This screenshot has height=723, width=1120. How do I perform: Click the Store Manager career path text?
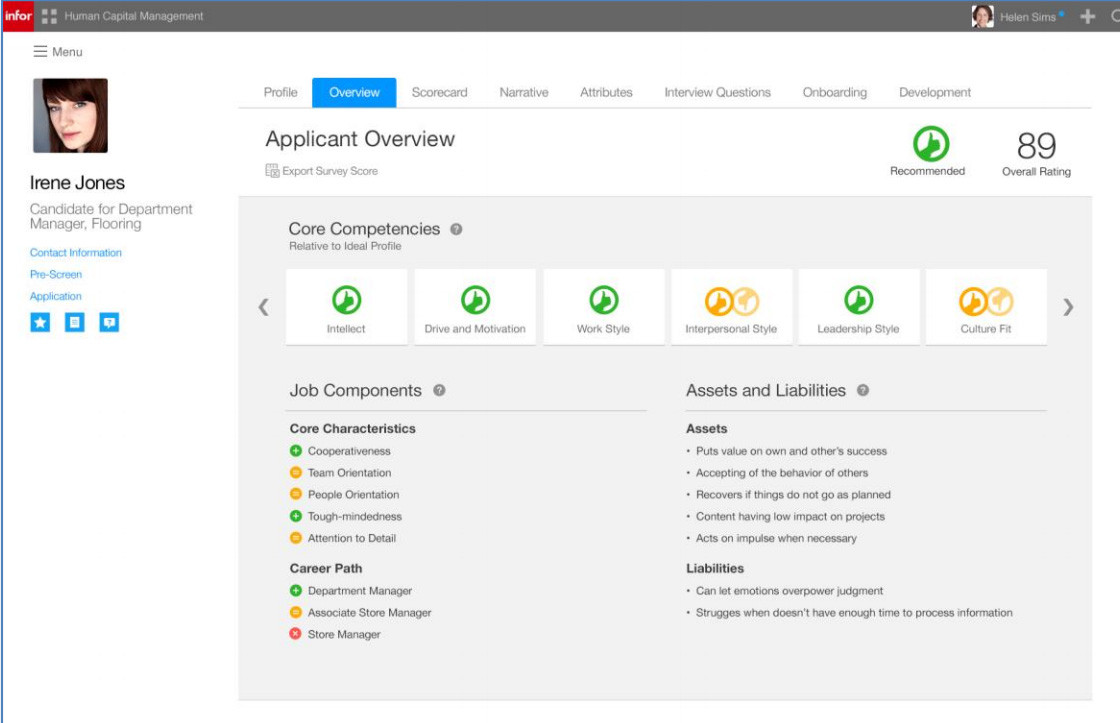[x=344, y=634]
